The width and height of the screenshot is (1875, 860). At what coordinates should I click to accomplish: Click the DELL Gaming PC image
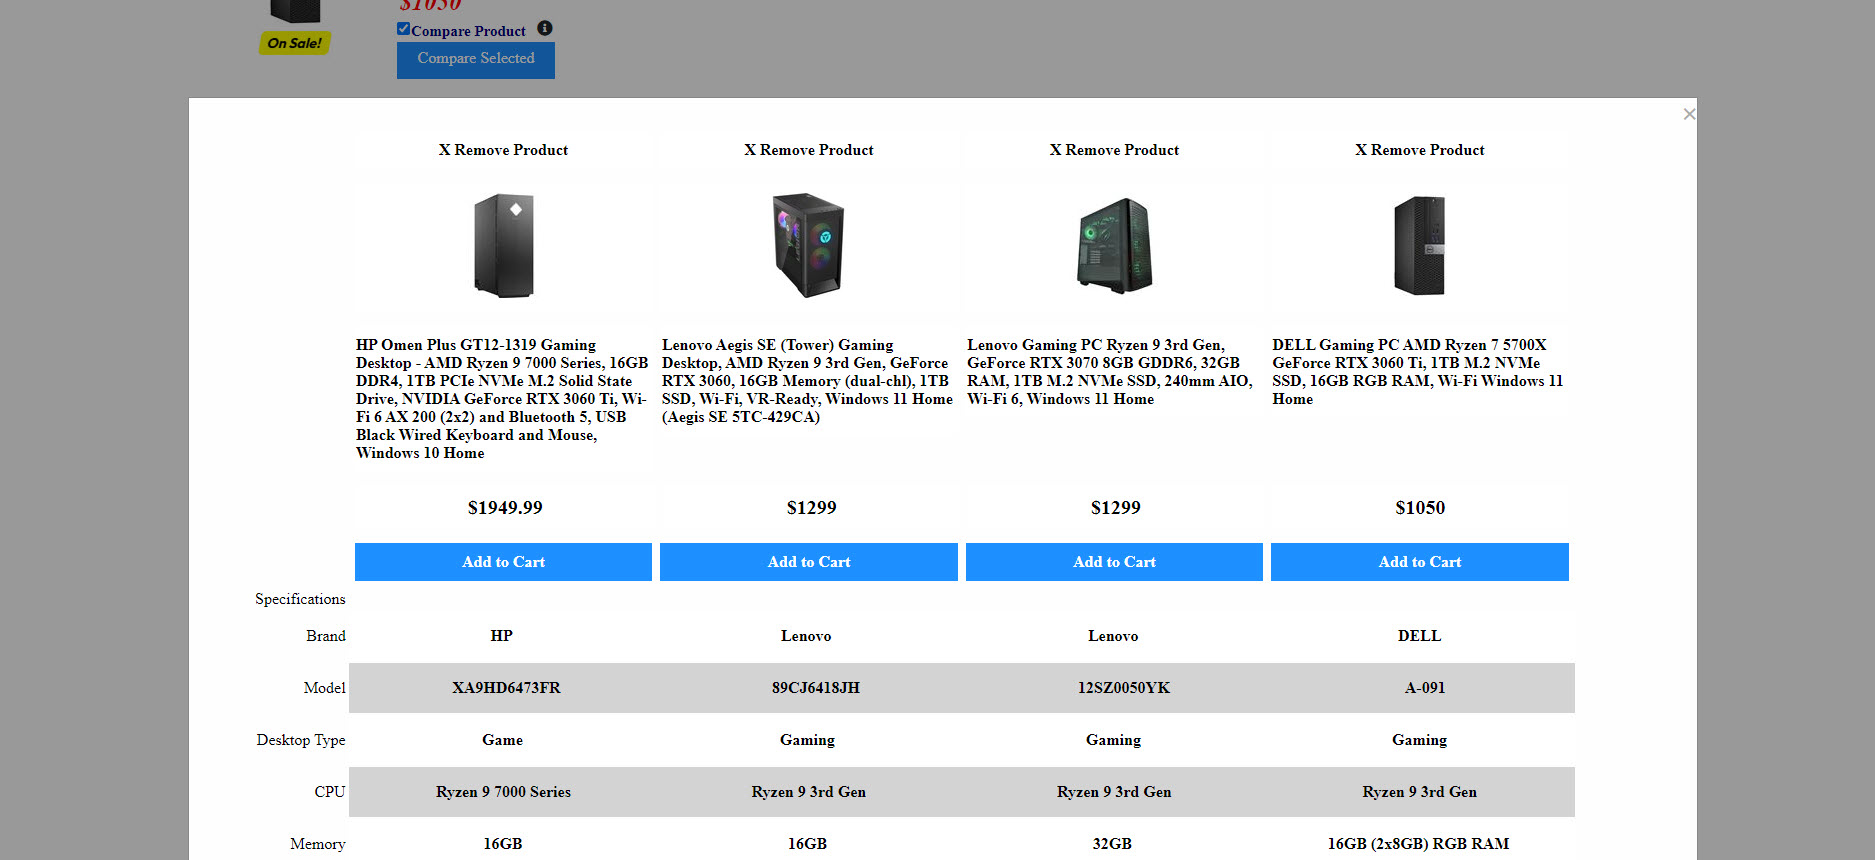[x=1419, y=245]
